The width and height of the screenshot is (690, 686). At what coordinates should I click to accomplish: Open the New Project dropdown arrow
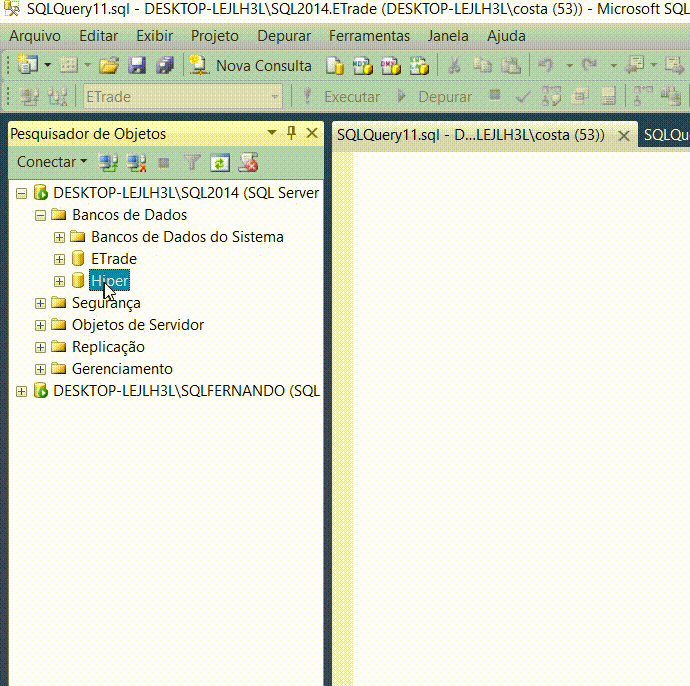[x=48, y=66]
